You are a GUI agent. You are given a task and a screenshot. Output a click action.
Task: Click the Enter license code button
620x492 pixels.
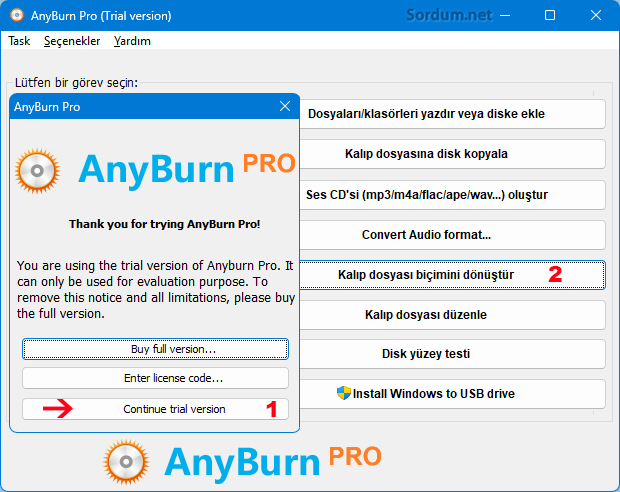click(155, 378)
